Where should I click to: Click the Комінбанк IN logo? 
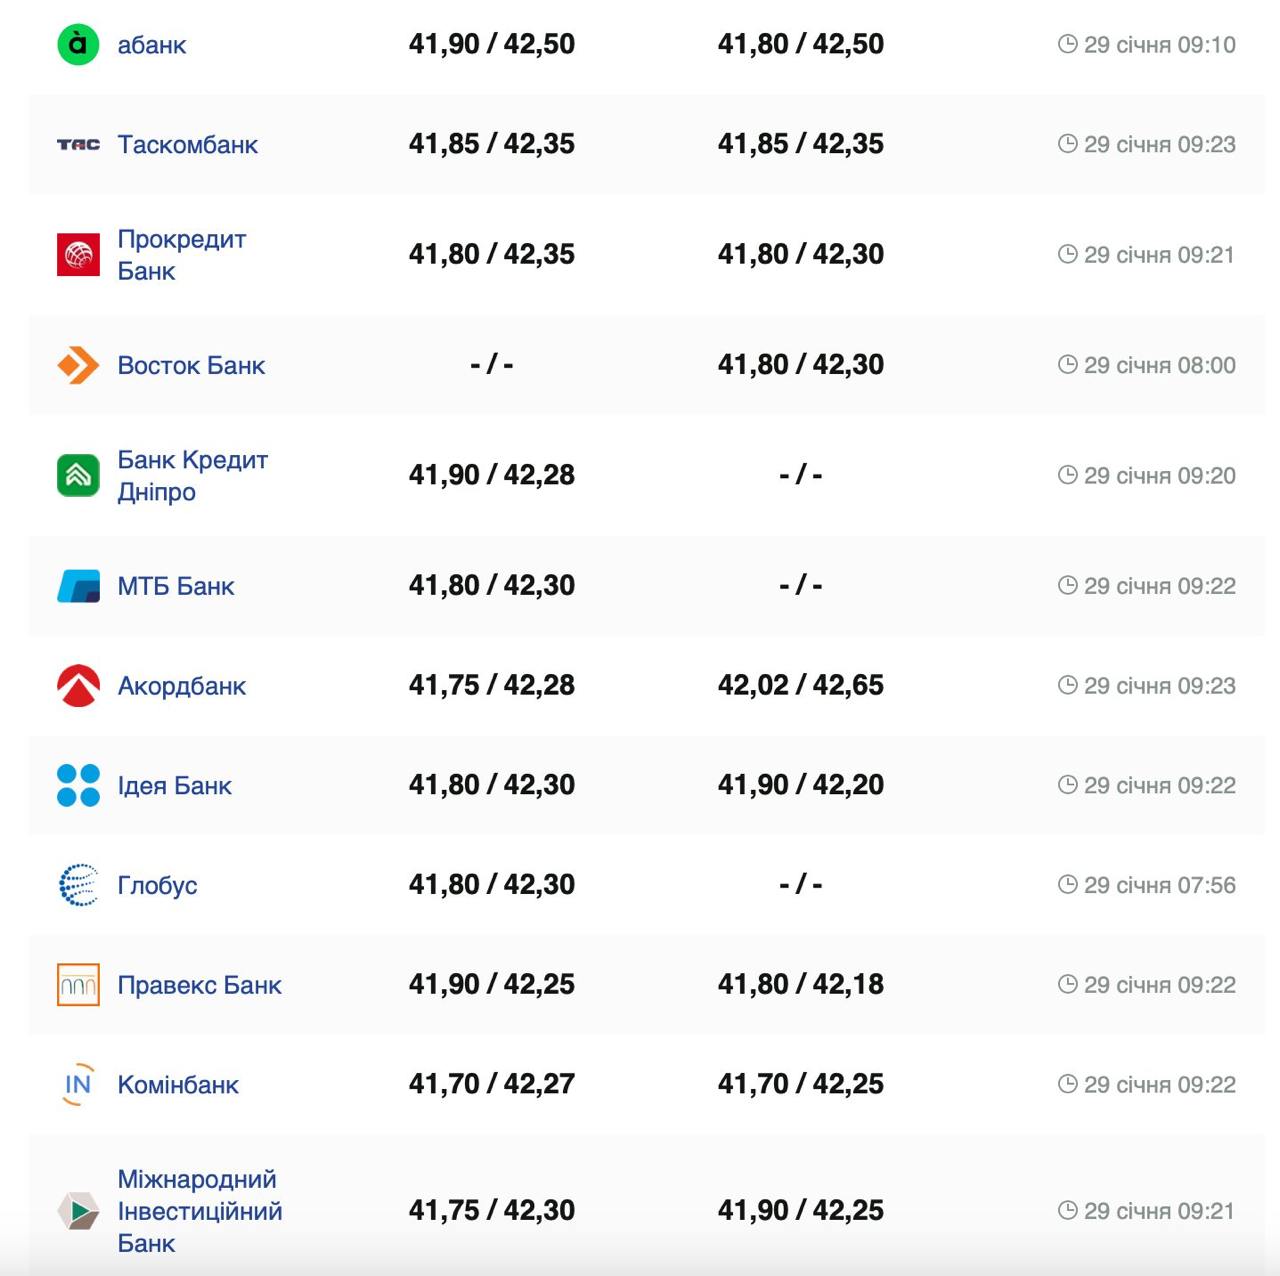pyautogui.click(x=78, y=1085)
